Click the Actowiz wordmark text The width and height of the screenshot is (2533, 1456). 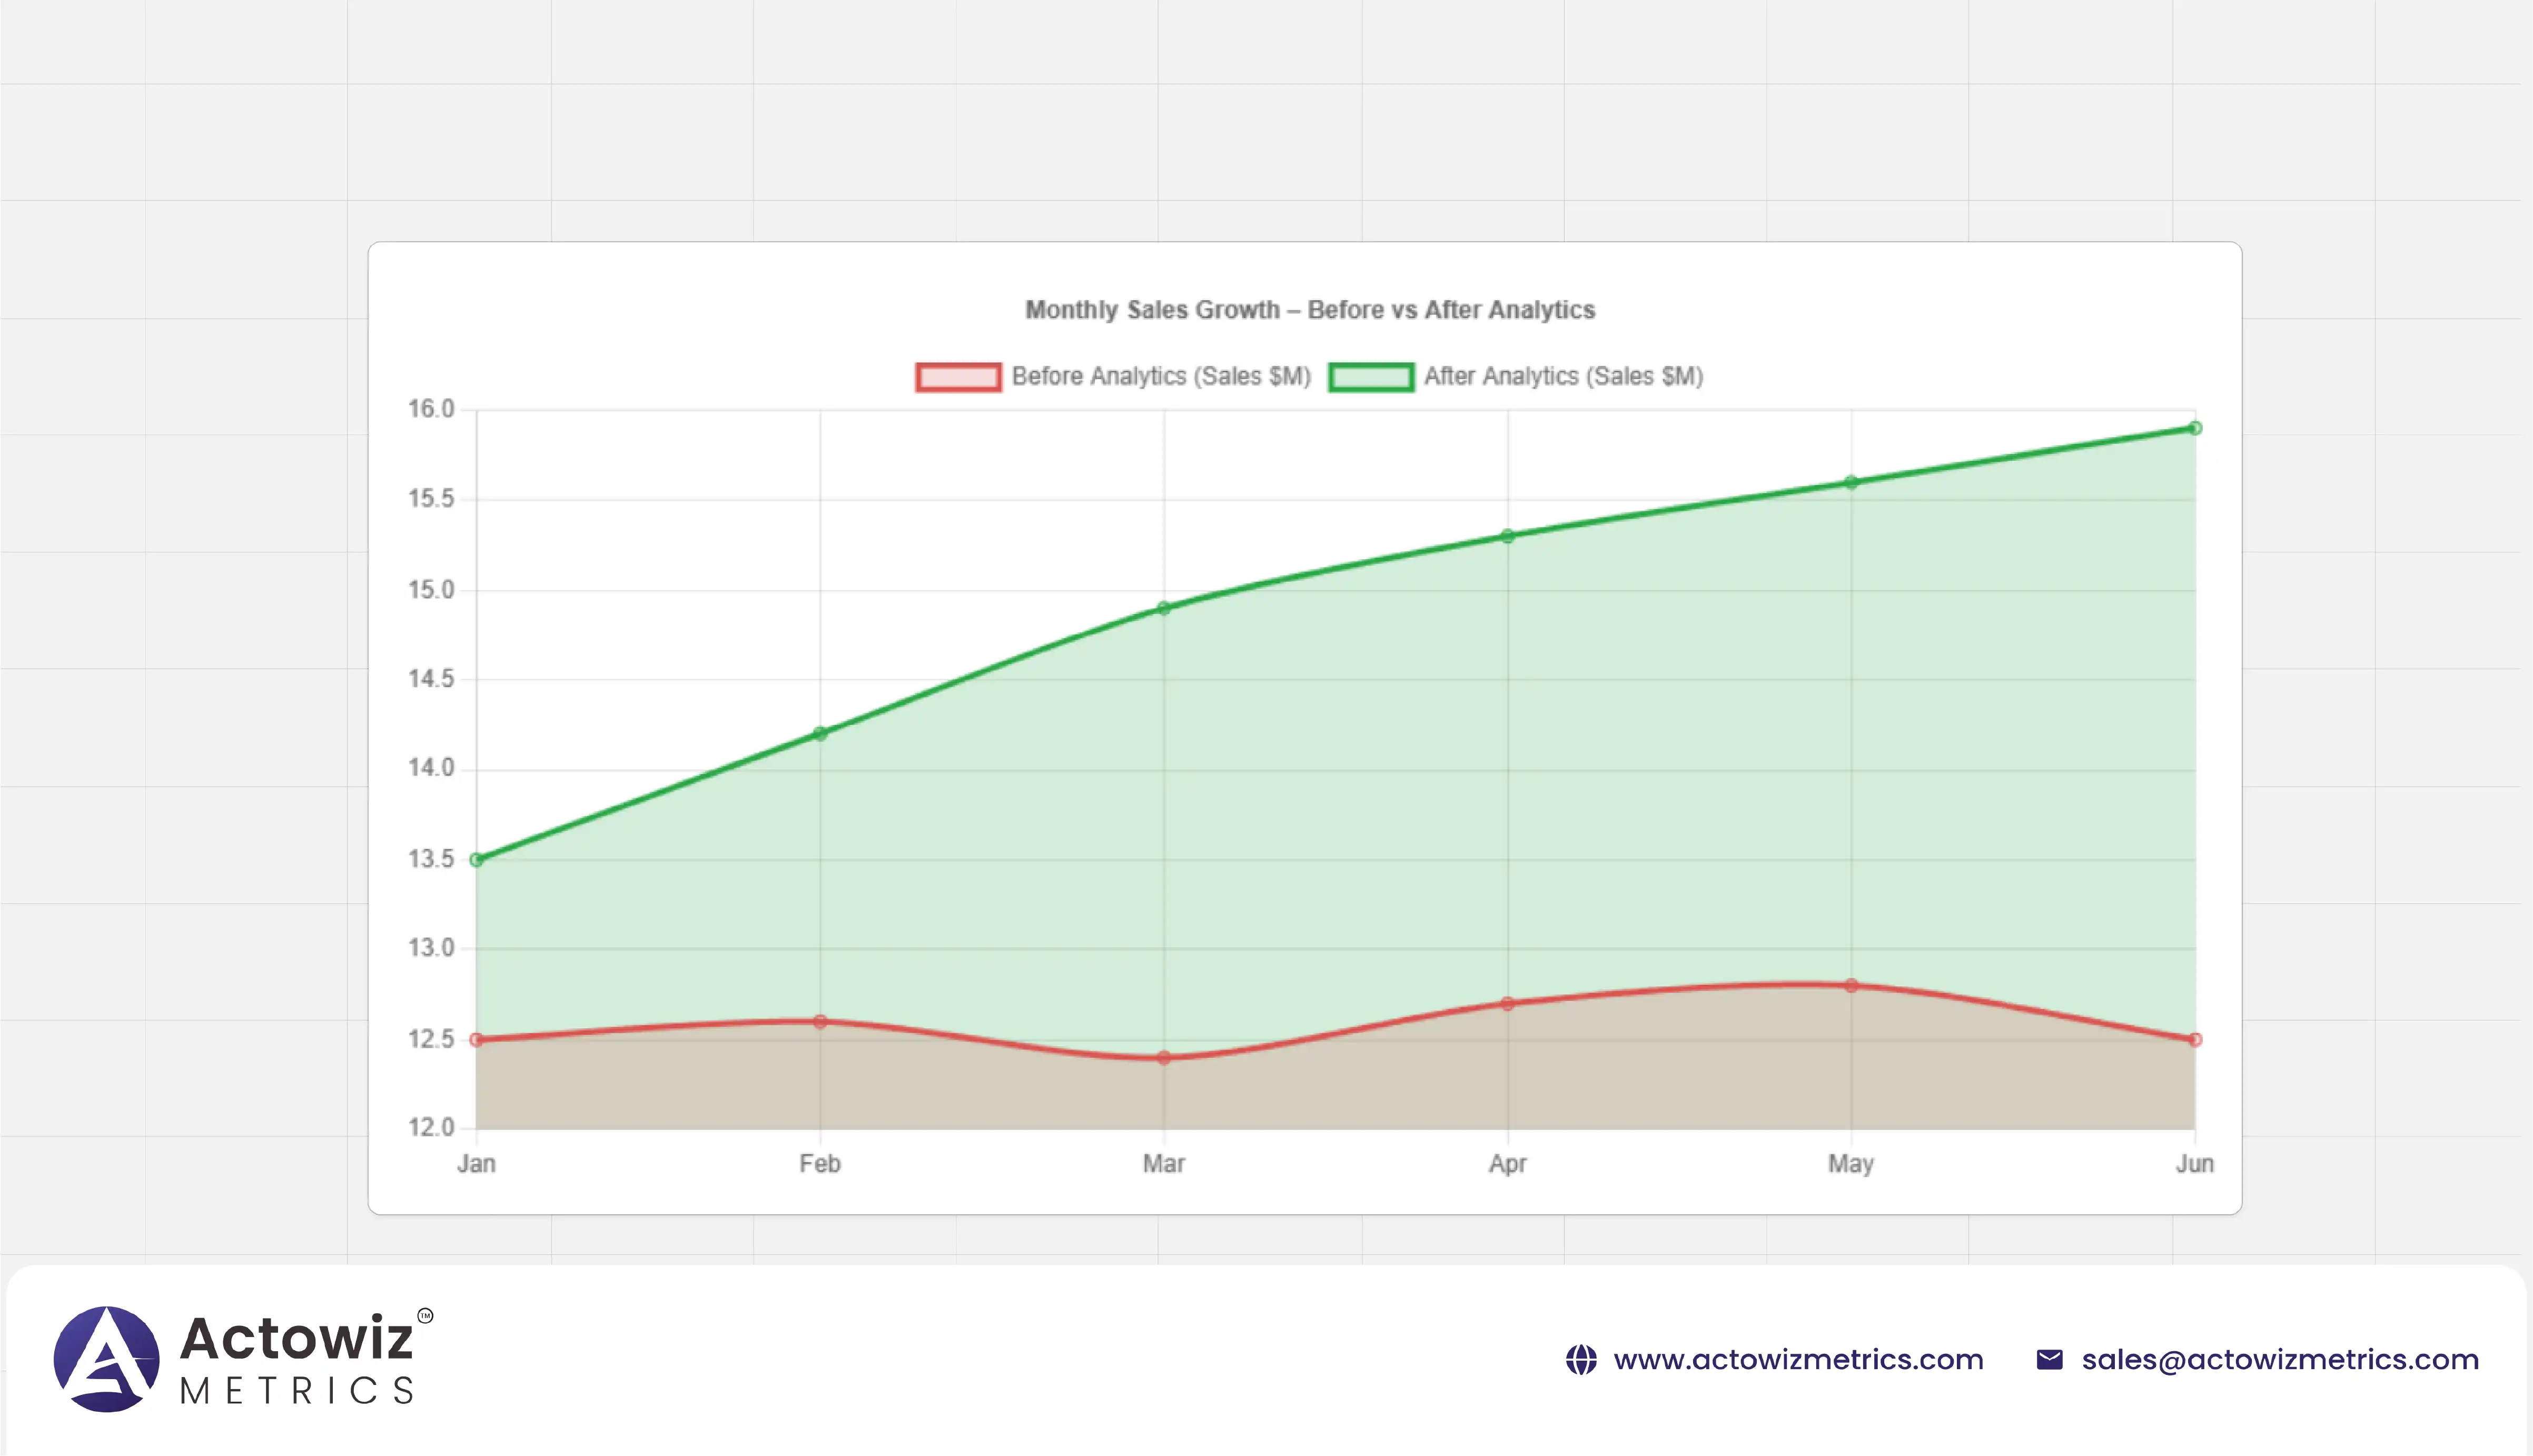296,1338
